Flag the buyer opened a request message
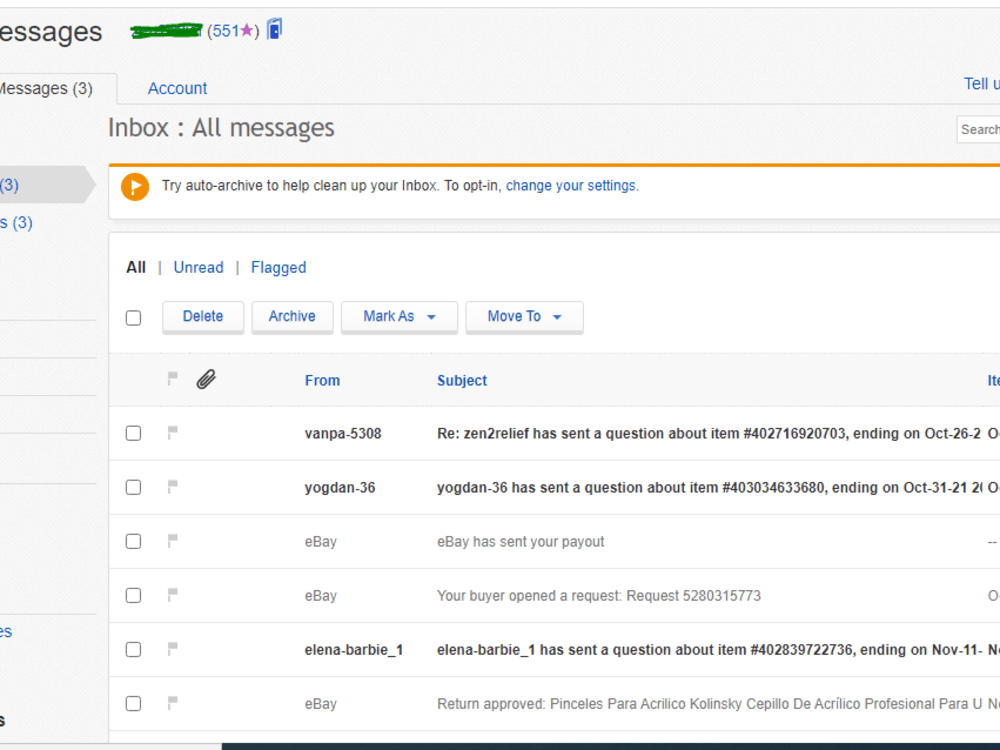Screen dimensions: 1000x750 (x=172, y=595)
